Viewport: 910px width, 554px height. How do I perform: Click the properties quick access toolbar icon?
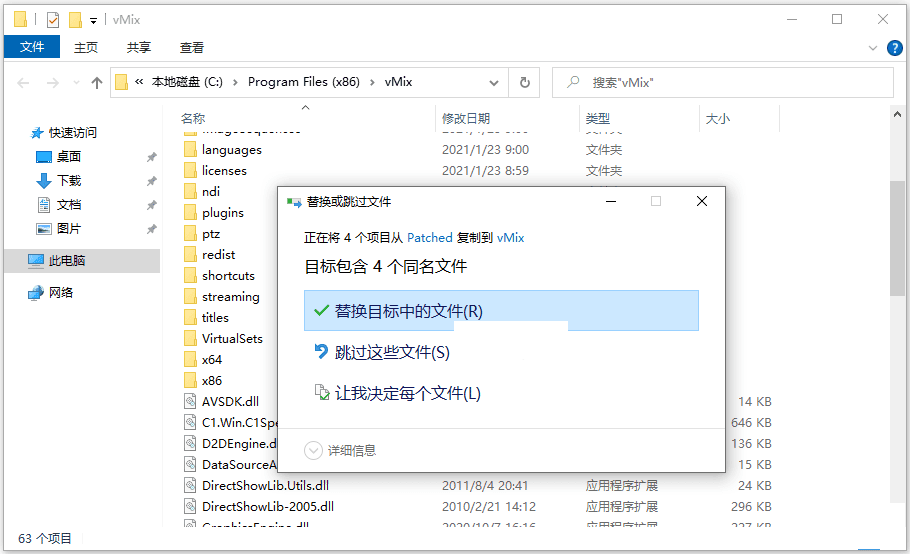click(x=53, y=20)
